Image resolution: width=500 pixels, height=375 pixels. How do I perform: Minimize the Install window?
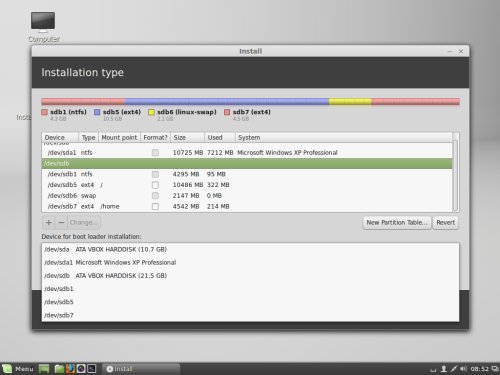tap(450, 51)
